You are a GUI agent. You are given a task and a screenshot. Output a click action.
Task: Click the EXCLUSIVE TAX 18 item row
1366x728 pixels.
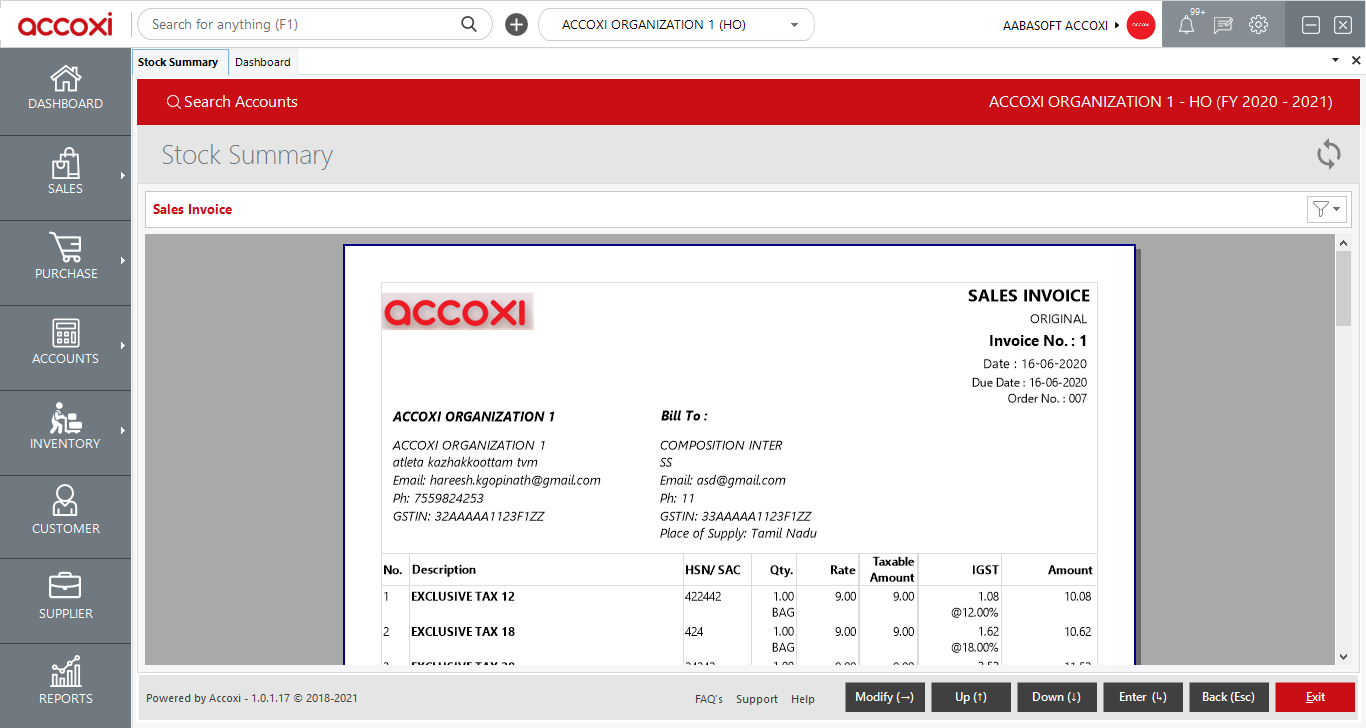739,639
